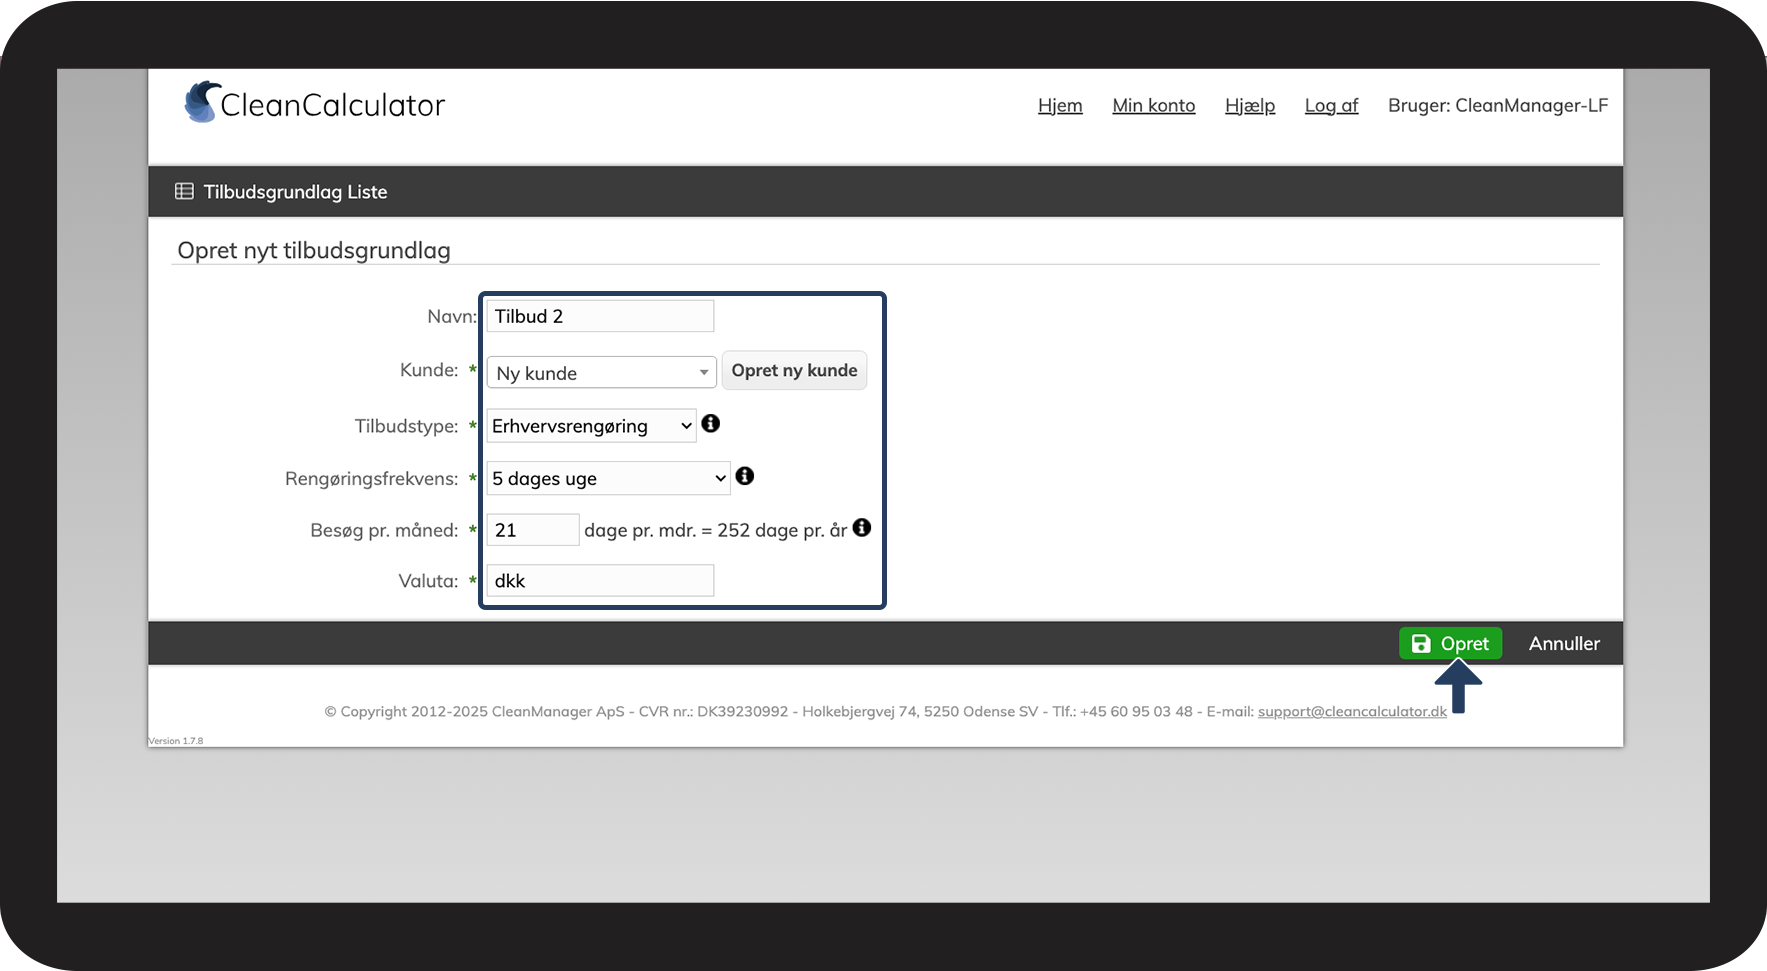Cancel with the Annuller button

click(1563, 644)
